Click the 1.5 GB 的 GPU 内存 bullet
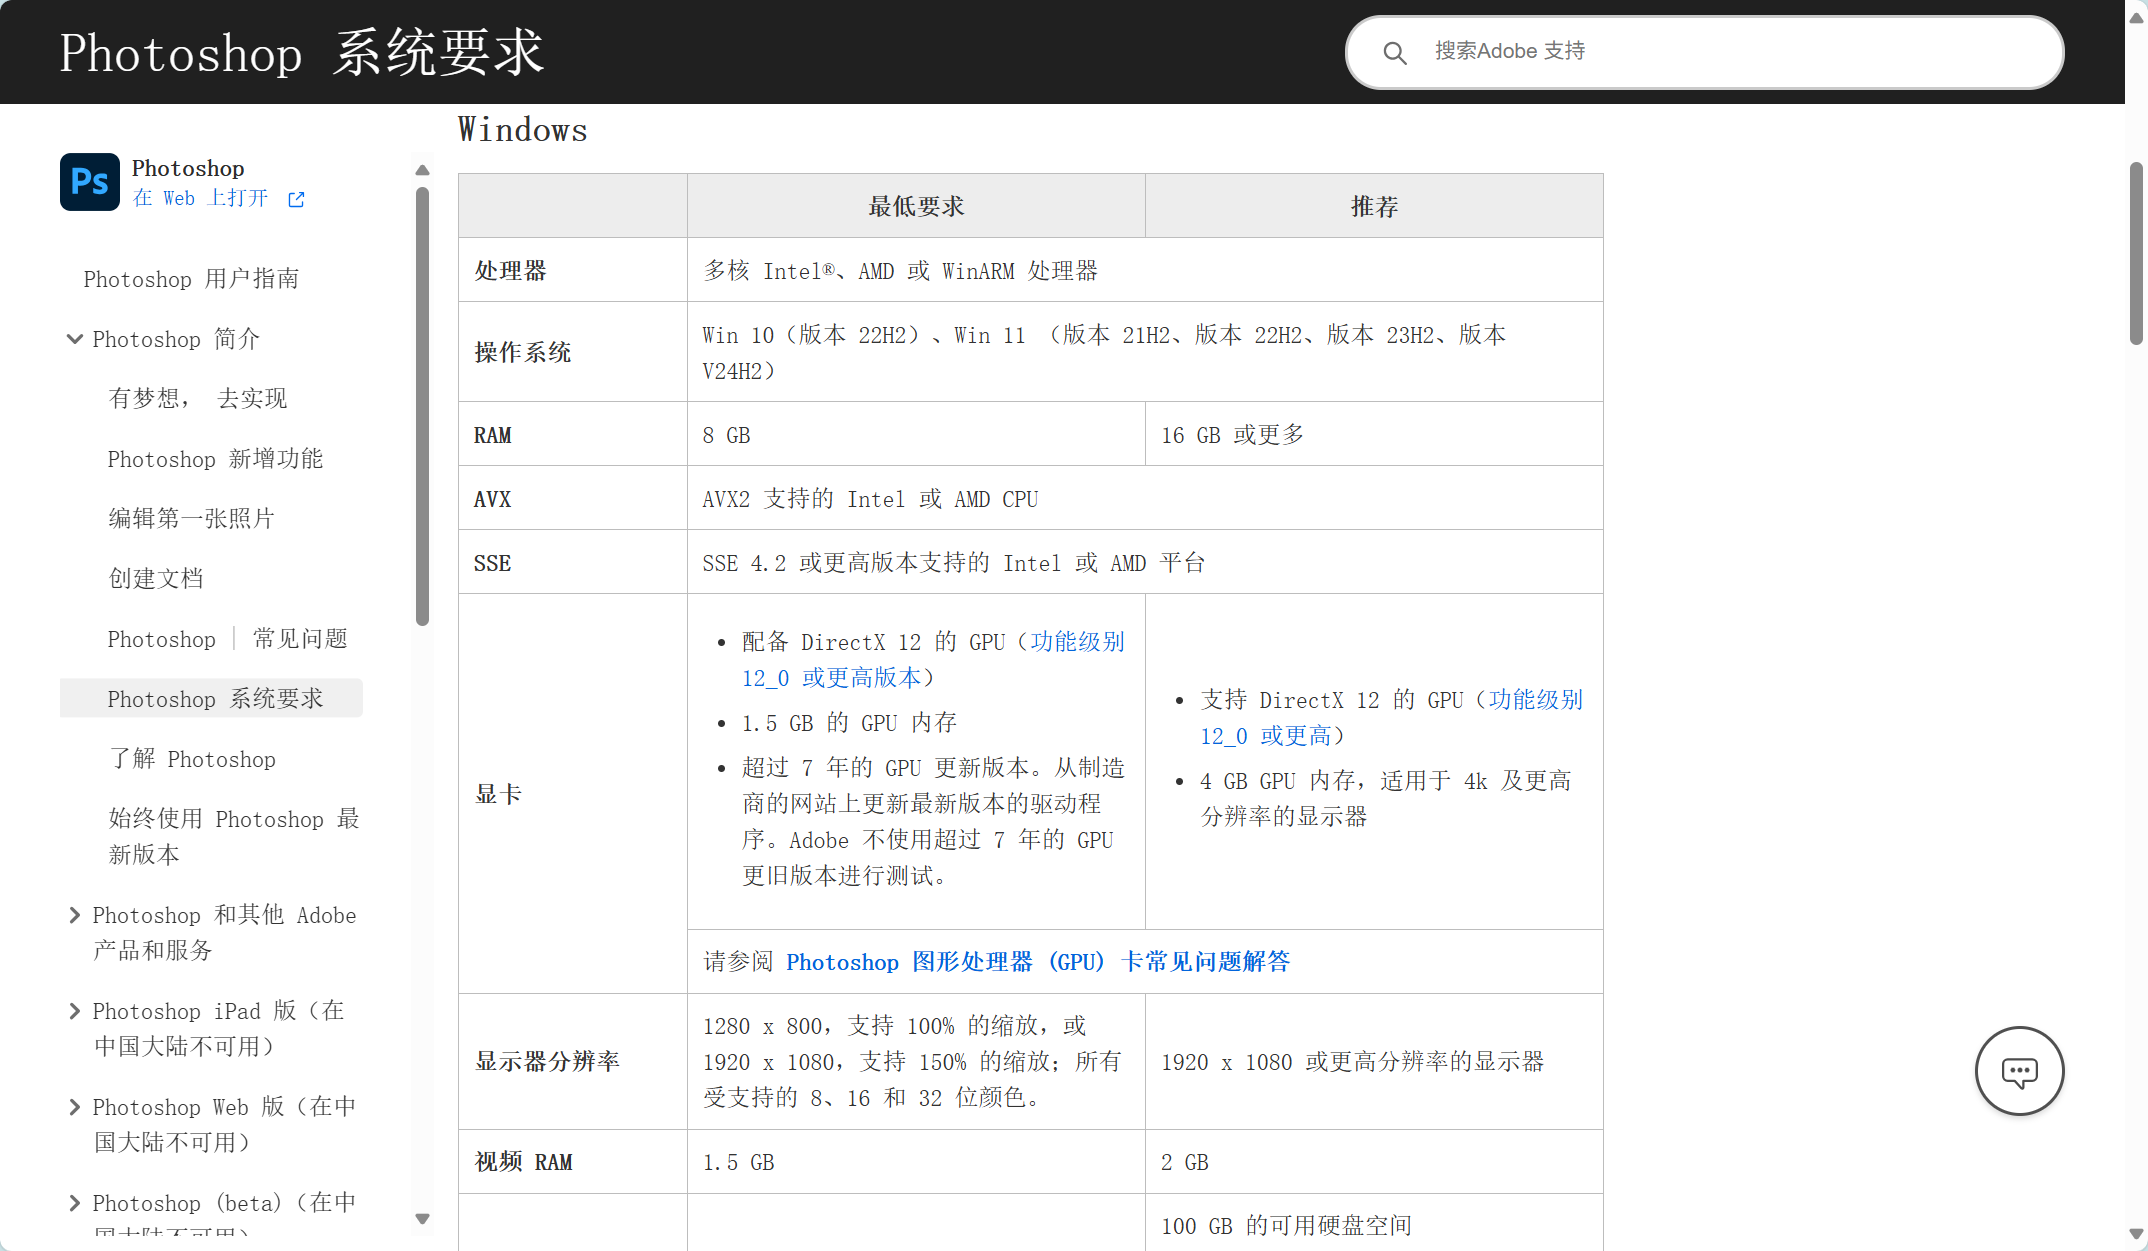The height and width of the screenshot is (1251, 2148). [x=849, y=723]
